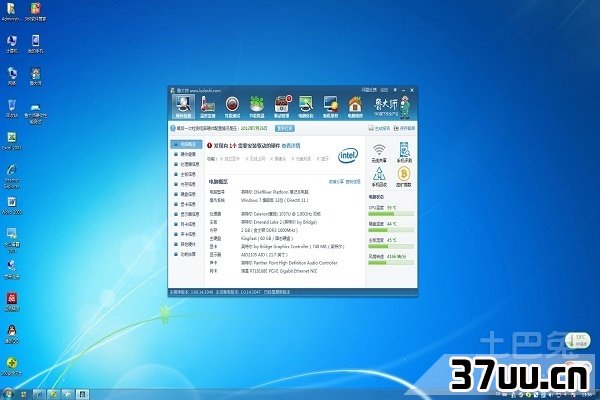Click hard disk temperature 44℃ green bar
This screenshot has height=400, width=600.
tap(391, 230)
